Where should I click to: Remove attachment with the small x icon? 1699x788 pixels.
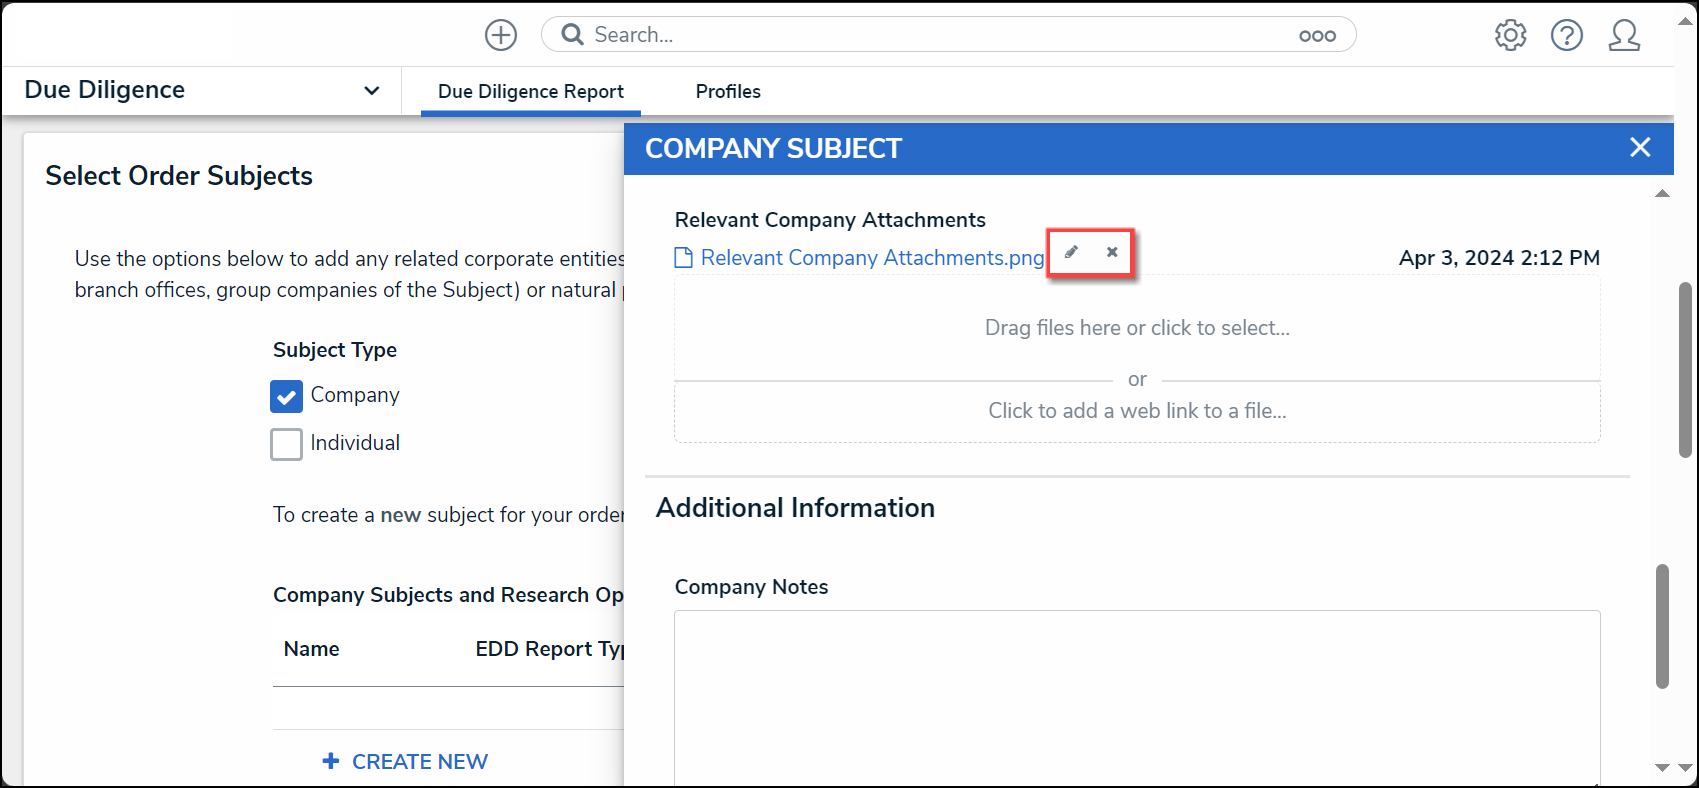[x=1112, y=252]
